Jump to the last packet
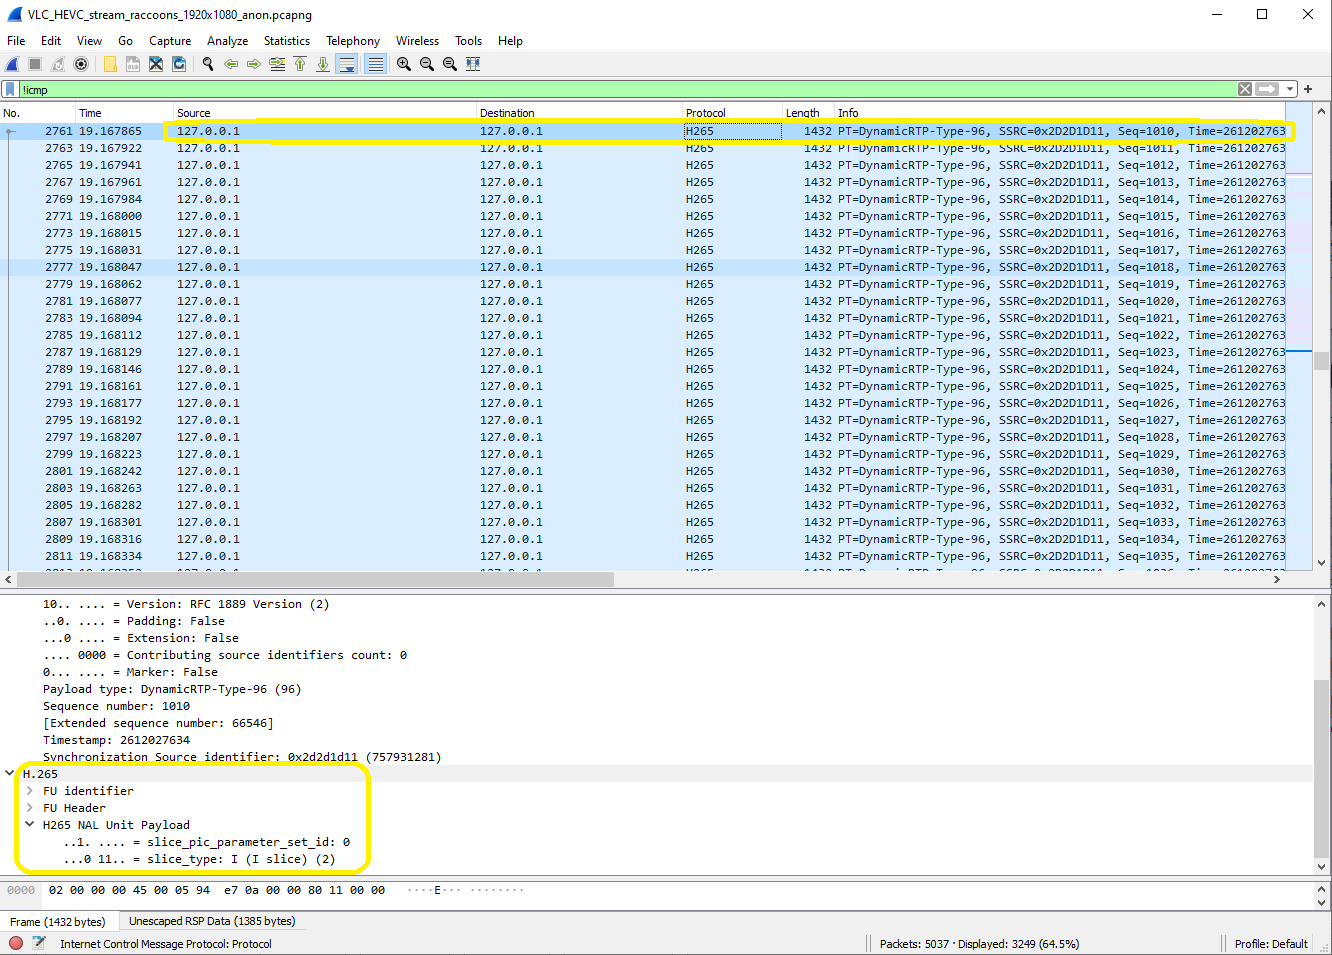This screenshot has width=1332, height=955. coord(323,64)
